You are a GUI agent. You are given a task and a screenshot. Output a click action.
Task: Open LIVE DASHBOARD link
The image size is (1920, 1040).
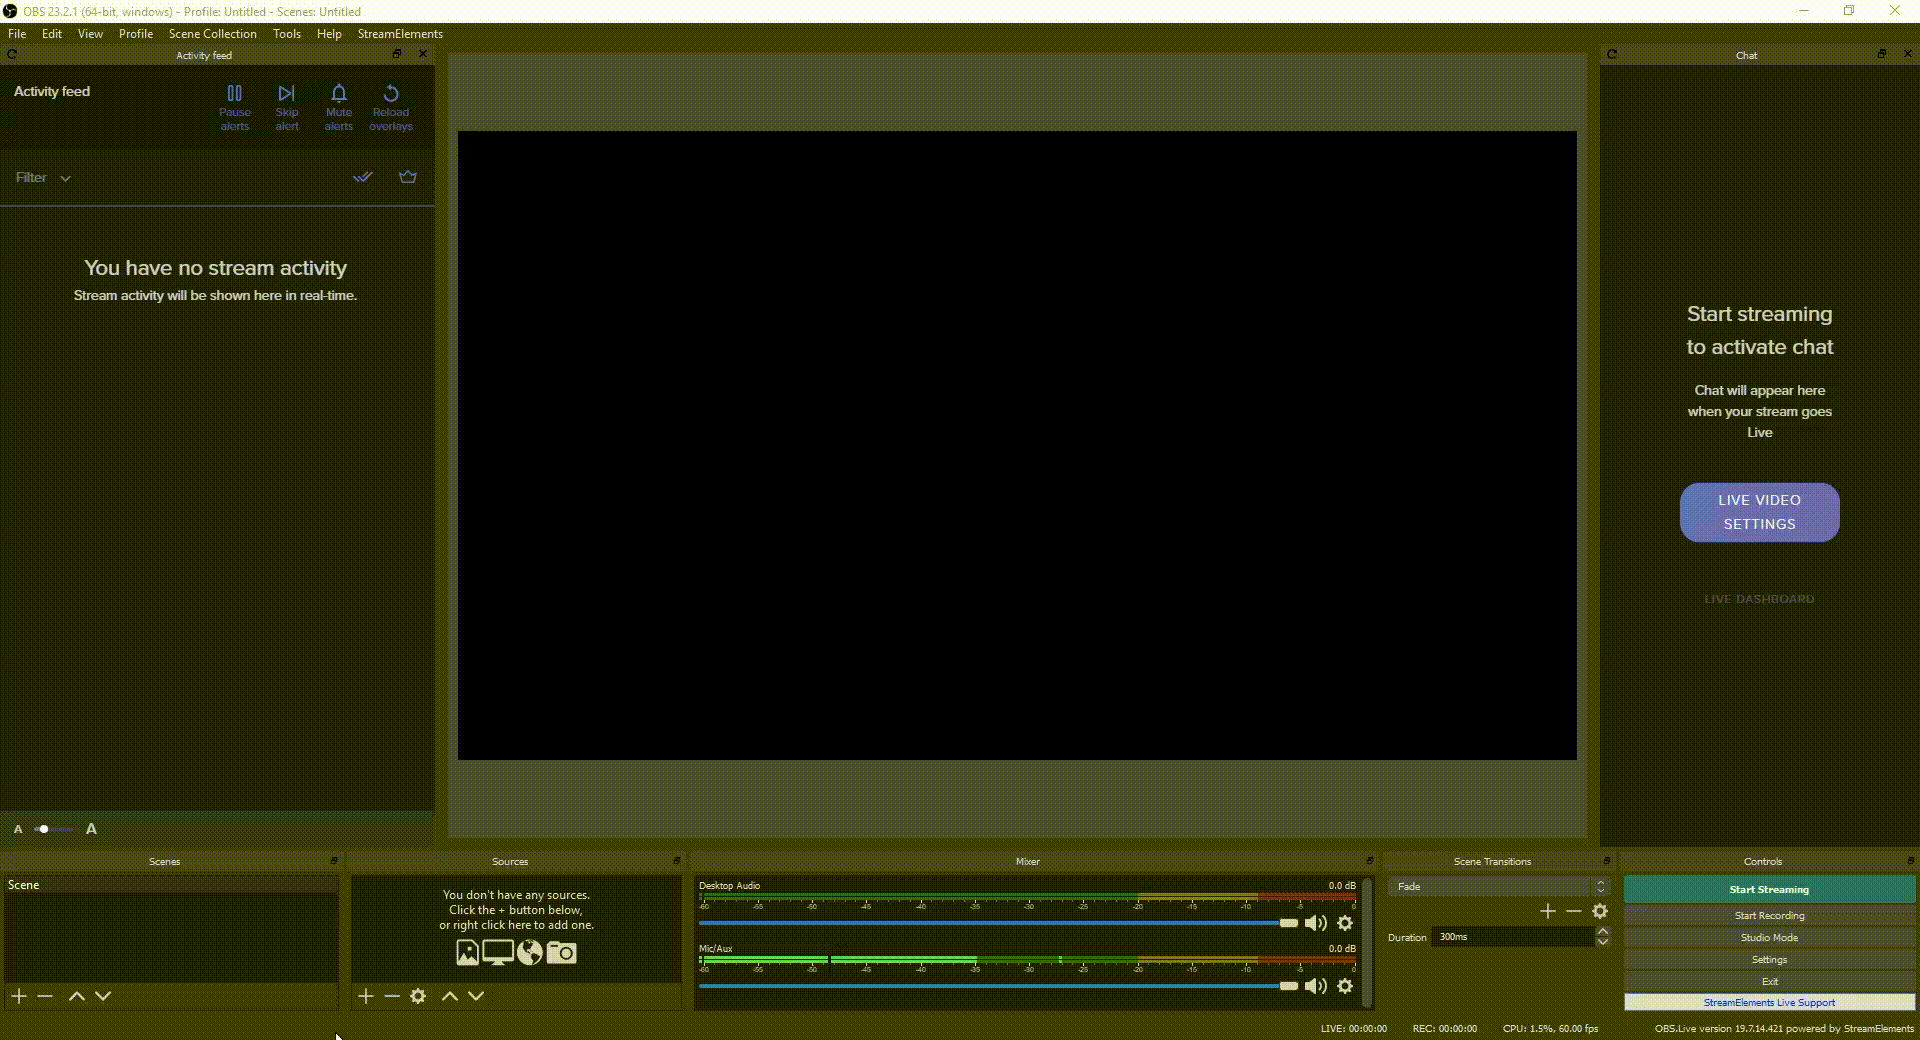[x=1759, y=599]
